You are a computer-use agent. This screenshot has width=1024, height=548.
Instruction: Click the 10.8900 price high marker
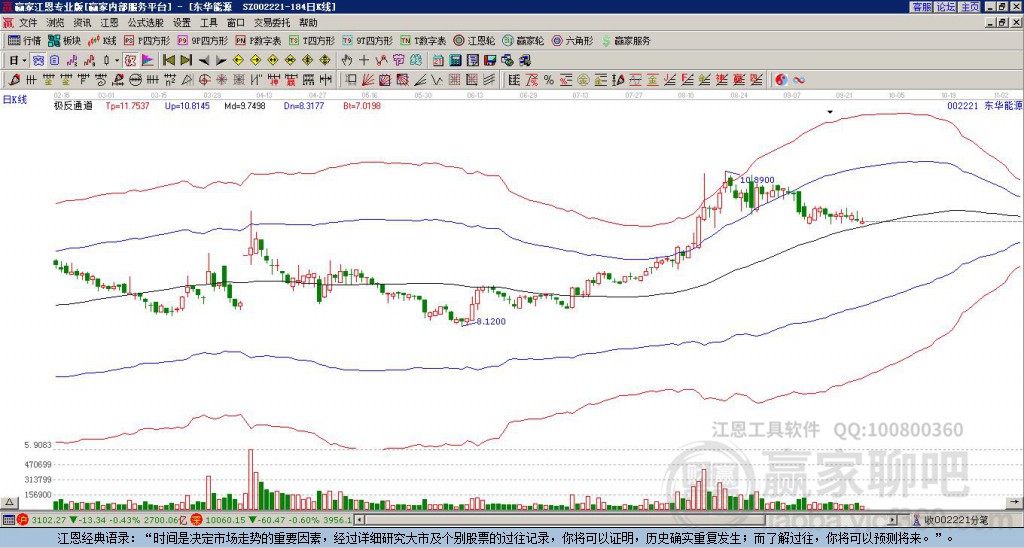[x=758, y=180]
